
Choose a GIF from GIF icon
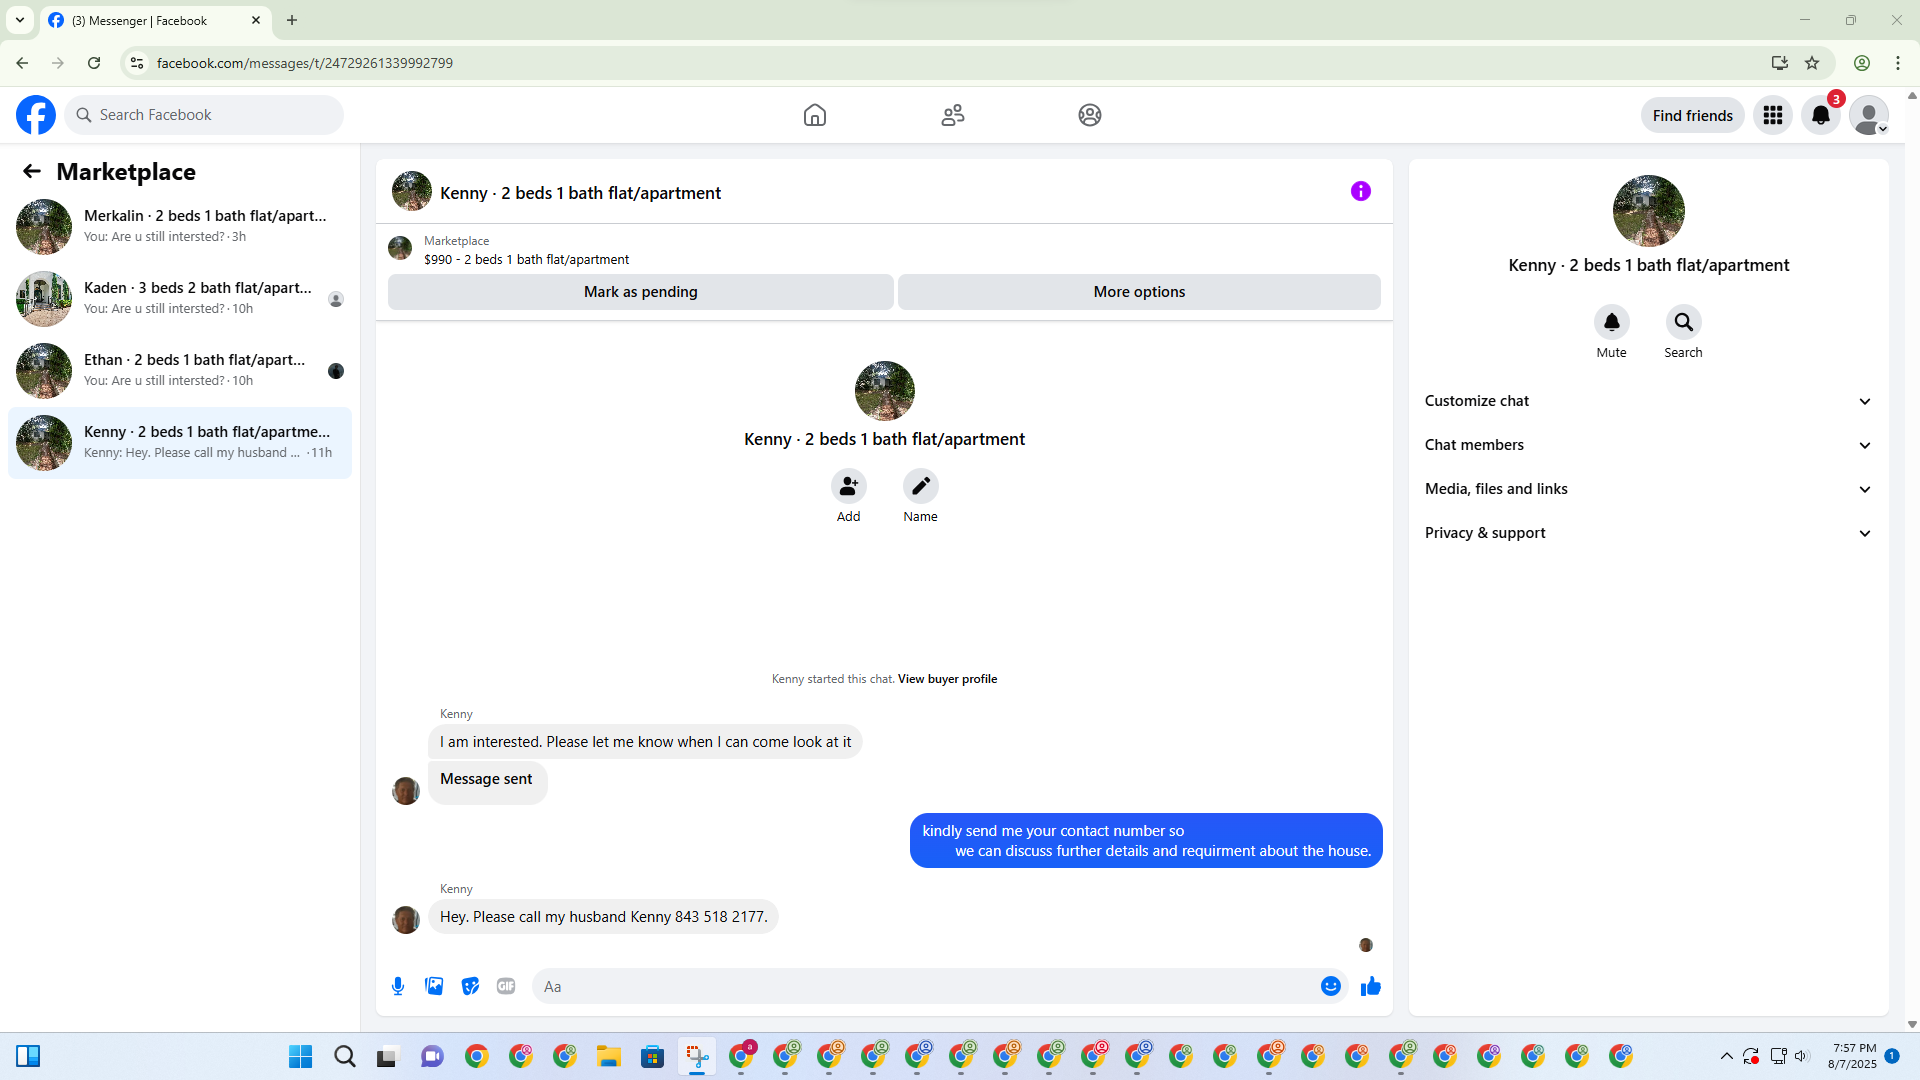click(x=506, y=986)
